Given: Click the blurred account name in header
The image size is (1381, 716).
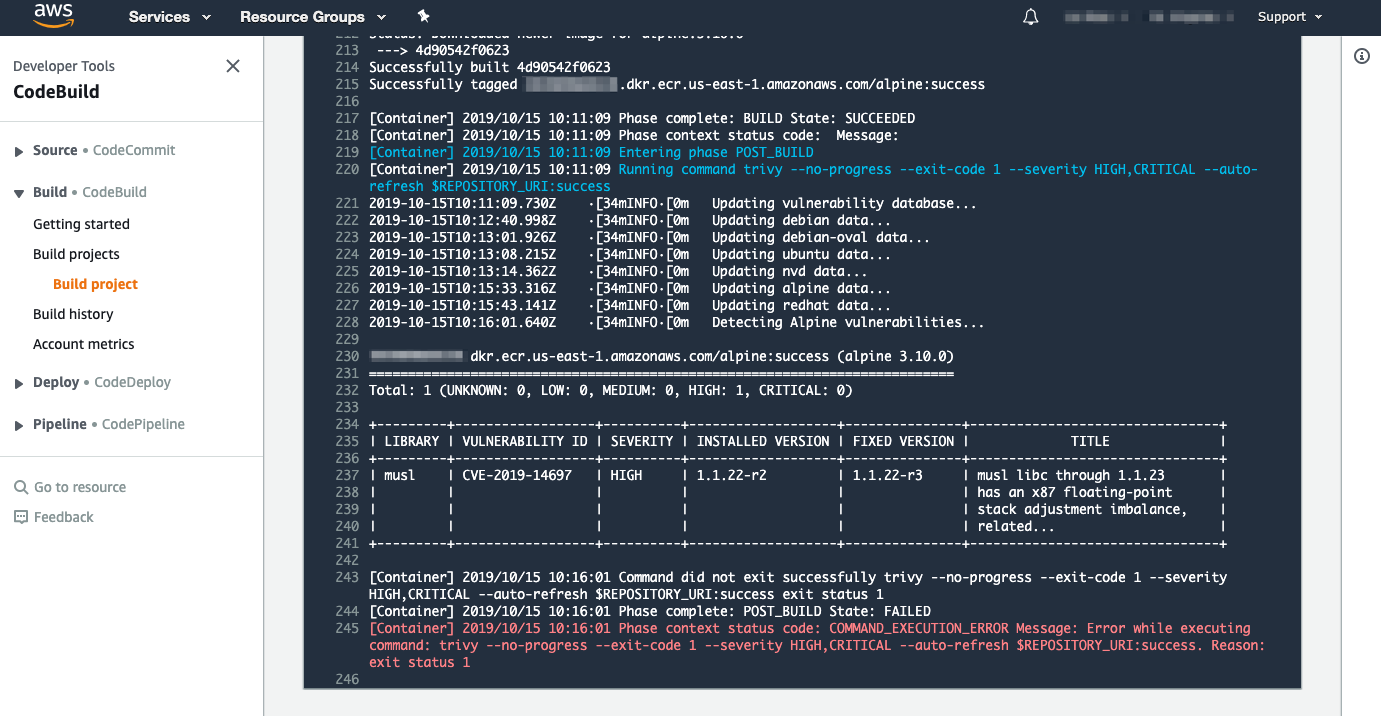Looking at the screenshot, I should click(x=1097, y=17).
